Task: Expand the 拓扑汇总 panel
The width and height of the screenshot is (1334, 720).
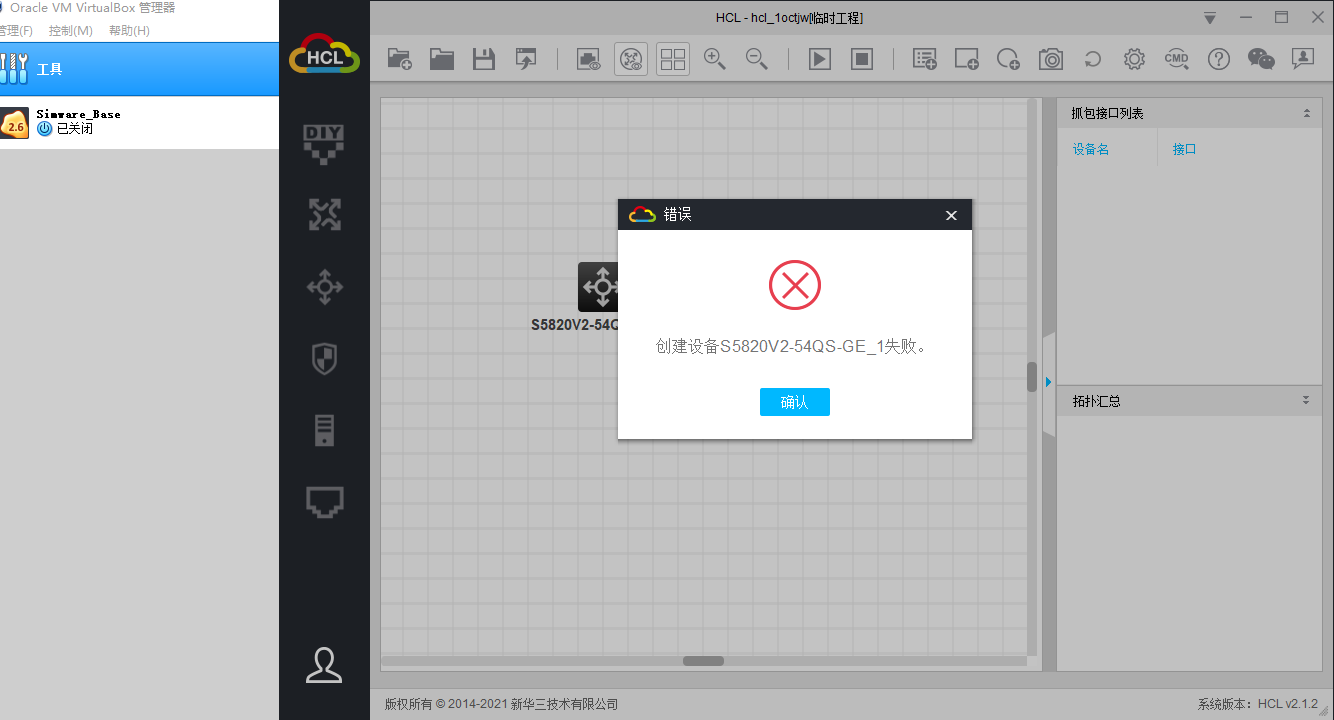Action: tap(1306, 400)
